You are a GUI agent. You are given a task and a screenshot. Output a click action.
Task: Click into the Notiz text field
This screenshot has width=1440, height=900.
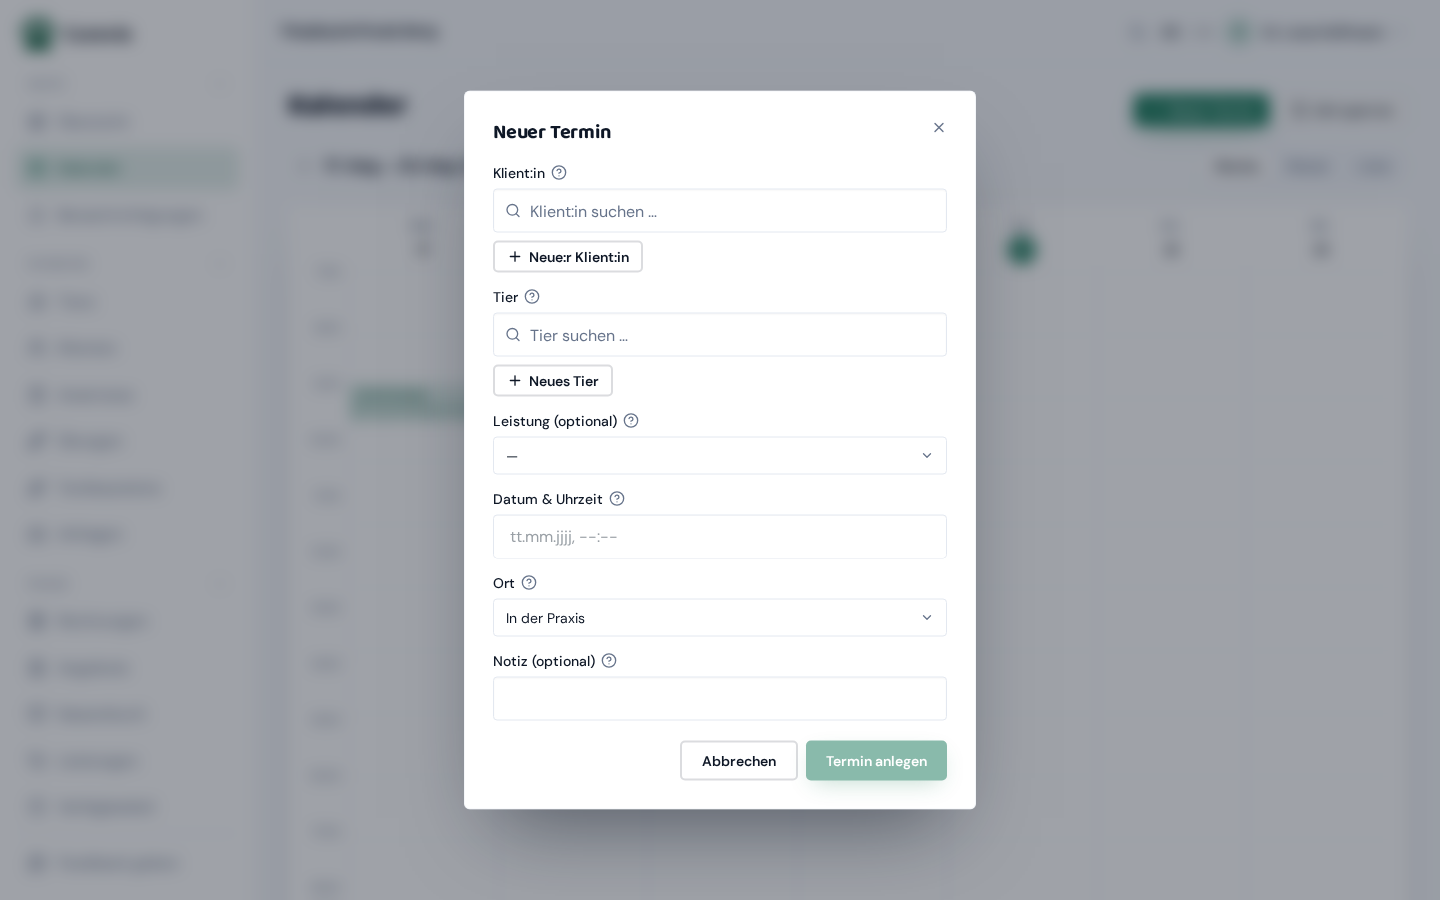[x=720, y=699]
